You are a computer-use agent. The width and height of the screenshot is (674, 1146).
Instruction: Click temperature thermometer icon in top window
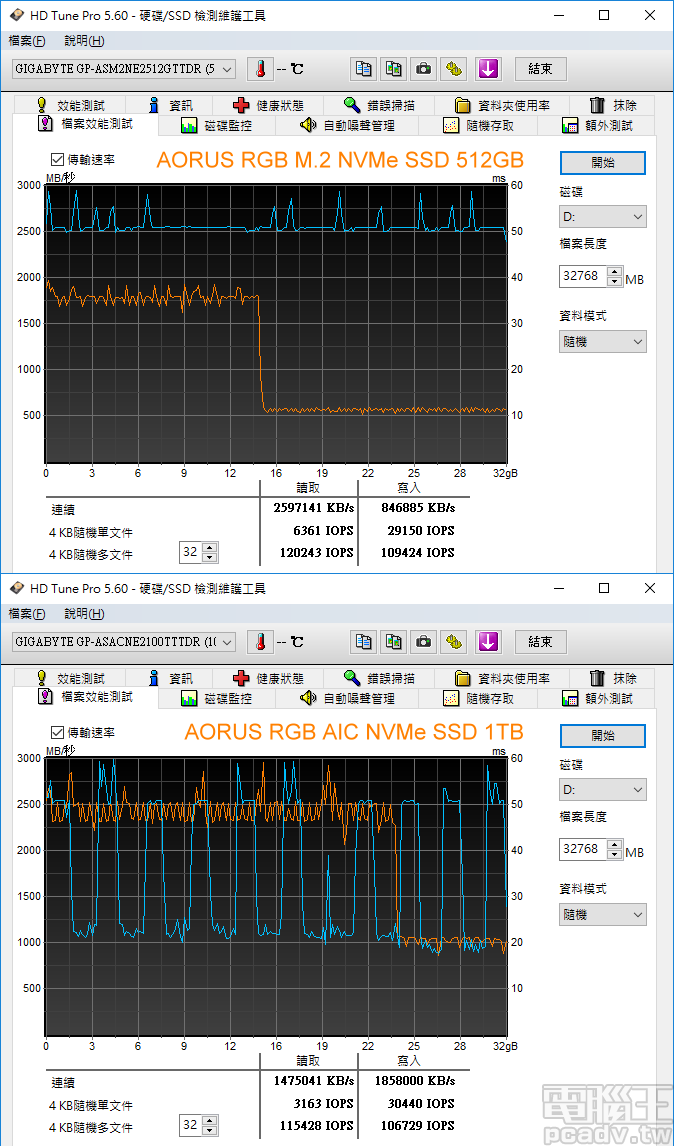pyautogui.click(x=260, y=69)
